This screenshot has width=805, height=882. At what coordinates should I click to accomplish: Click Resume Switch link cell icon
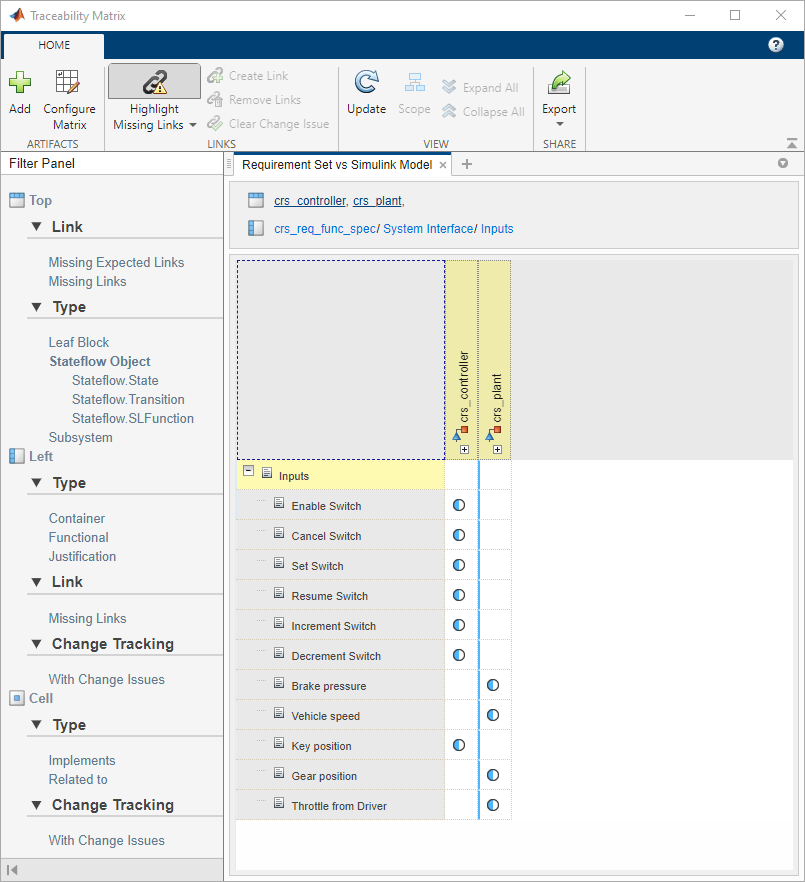click(x=459, y=595)
